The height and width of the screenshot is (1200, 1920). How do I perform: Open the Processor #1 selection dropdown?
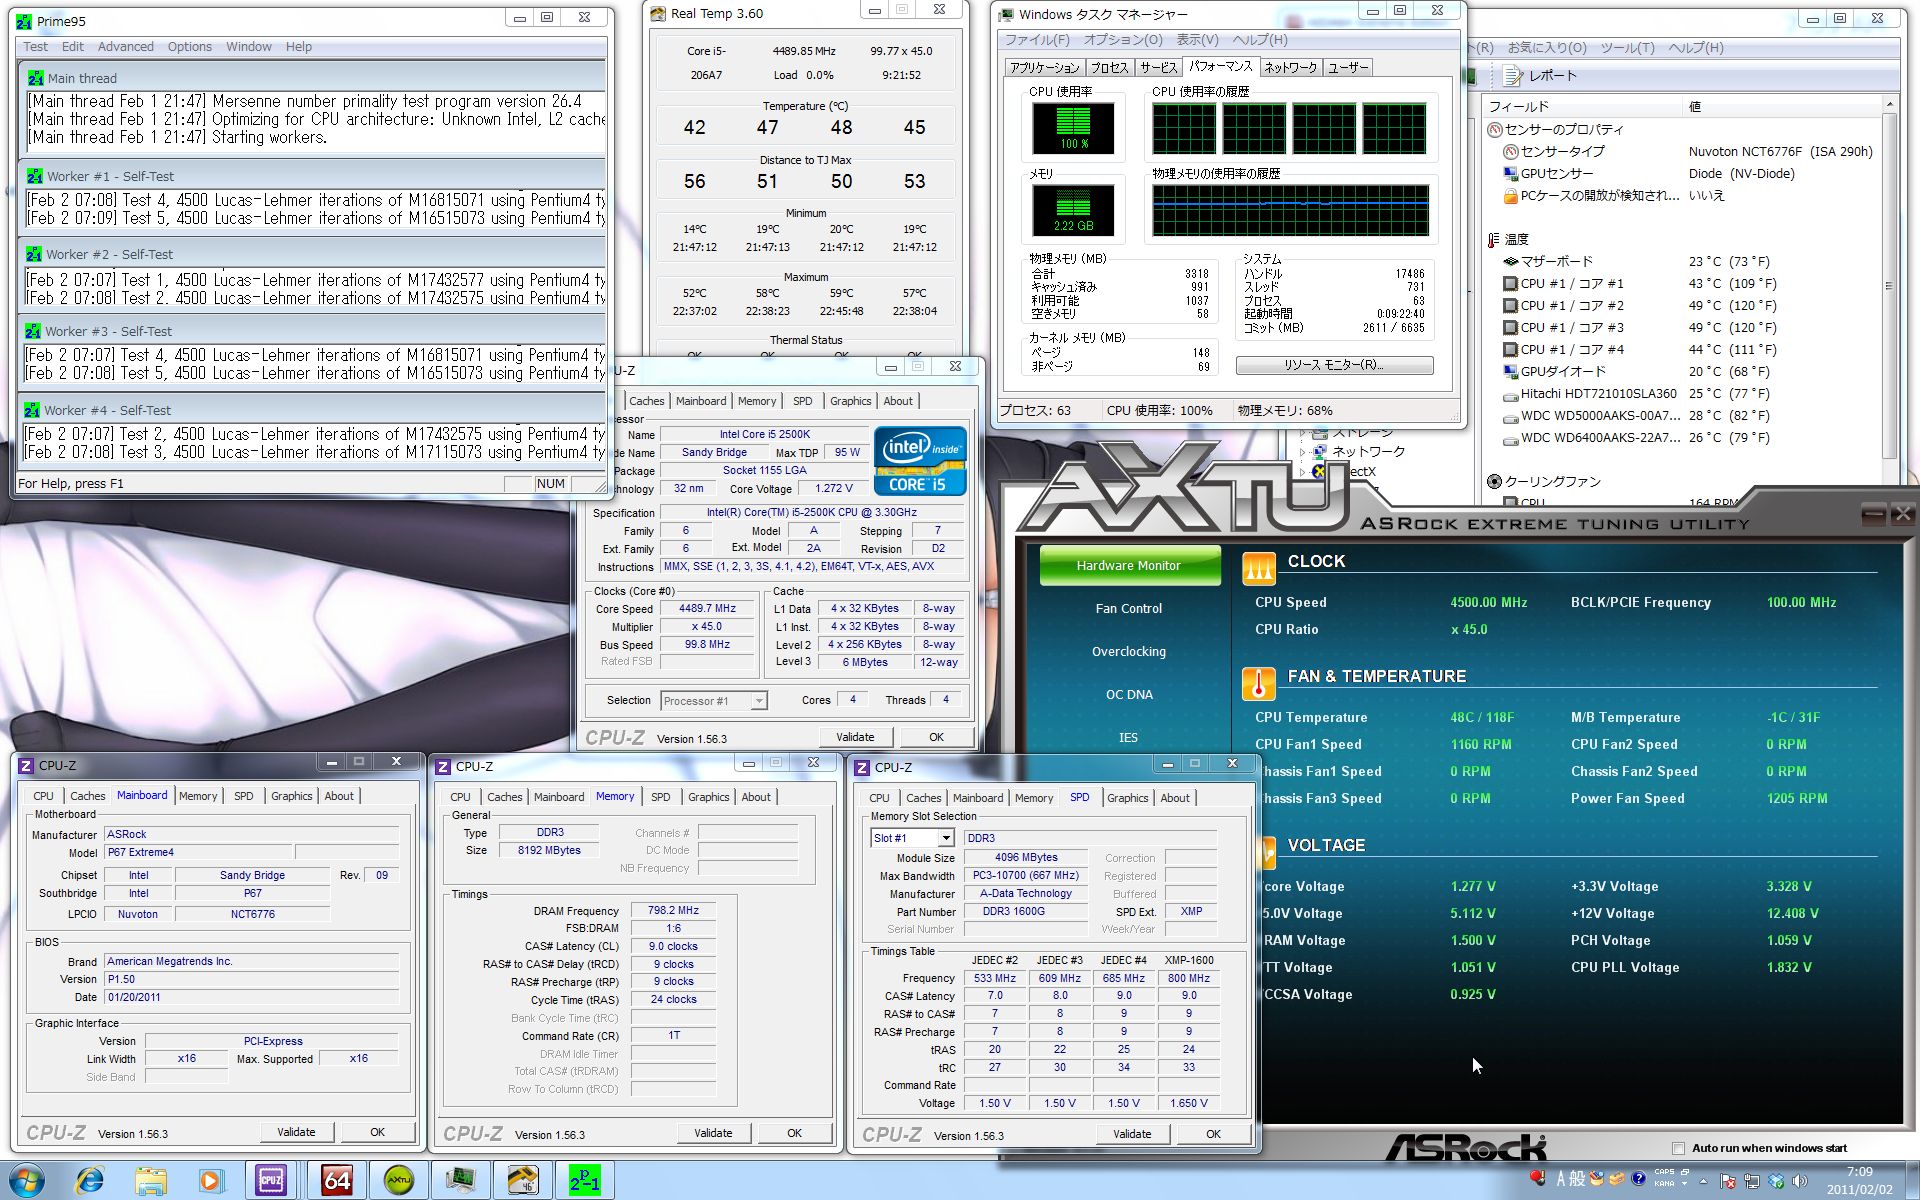(759, 701)
